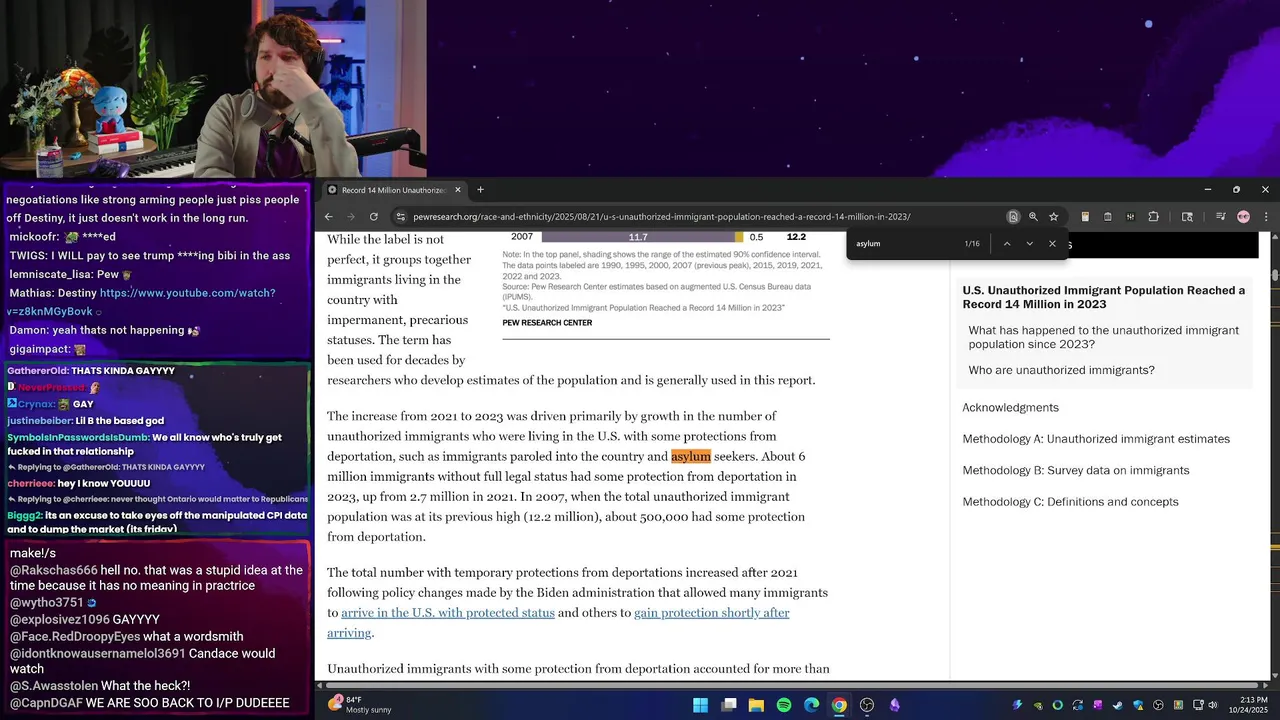
Task: Click the PEW RESEARCH CENTER chart caption
Action: (547, 323)
